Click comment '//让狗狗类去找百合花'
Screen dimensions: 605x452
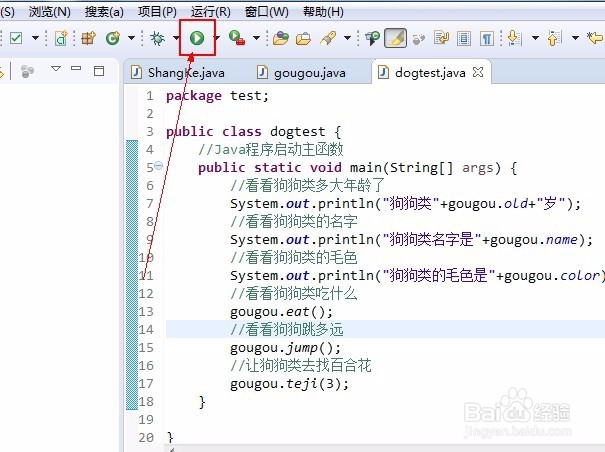[x=301, y=366]
